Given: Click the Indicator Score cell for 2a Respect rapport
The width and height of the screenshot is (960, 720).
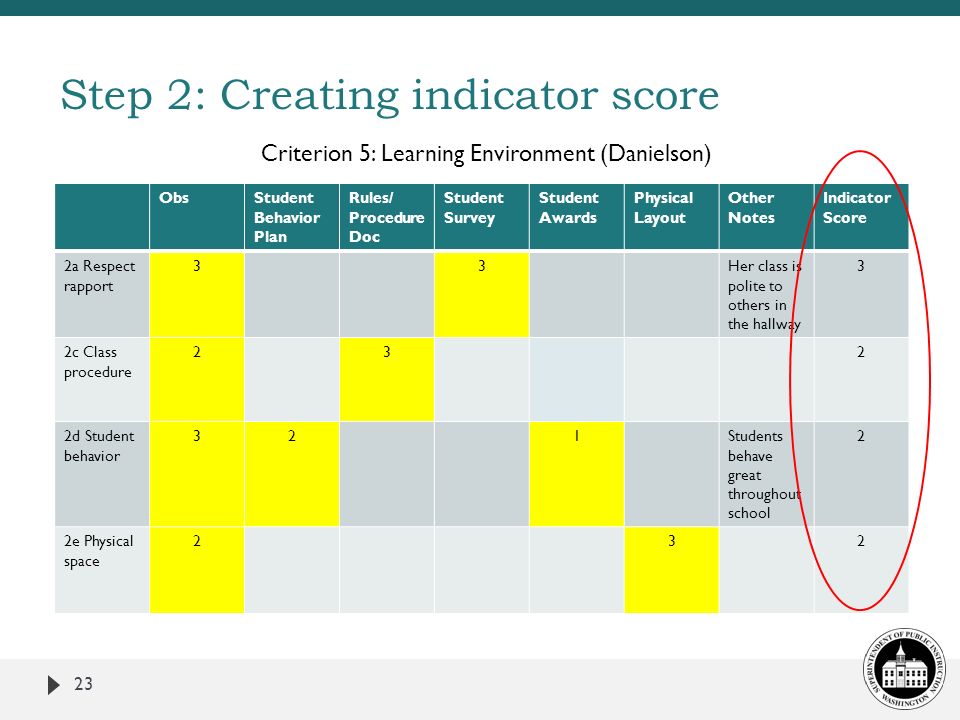Looking at the screenshot, I should (x=861, y=294).
